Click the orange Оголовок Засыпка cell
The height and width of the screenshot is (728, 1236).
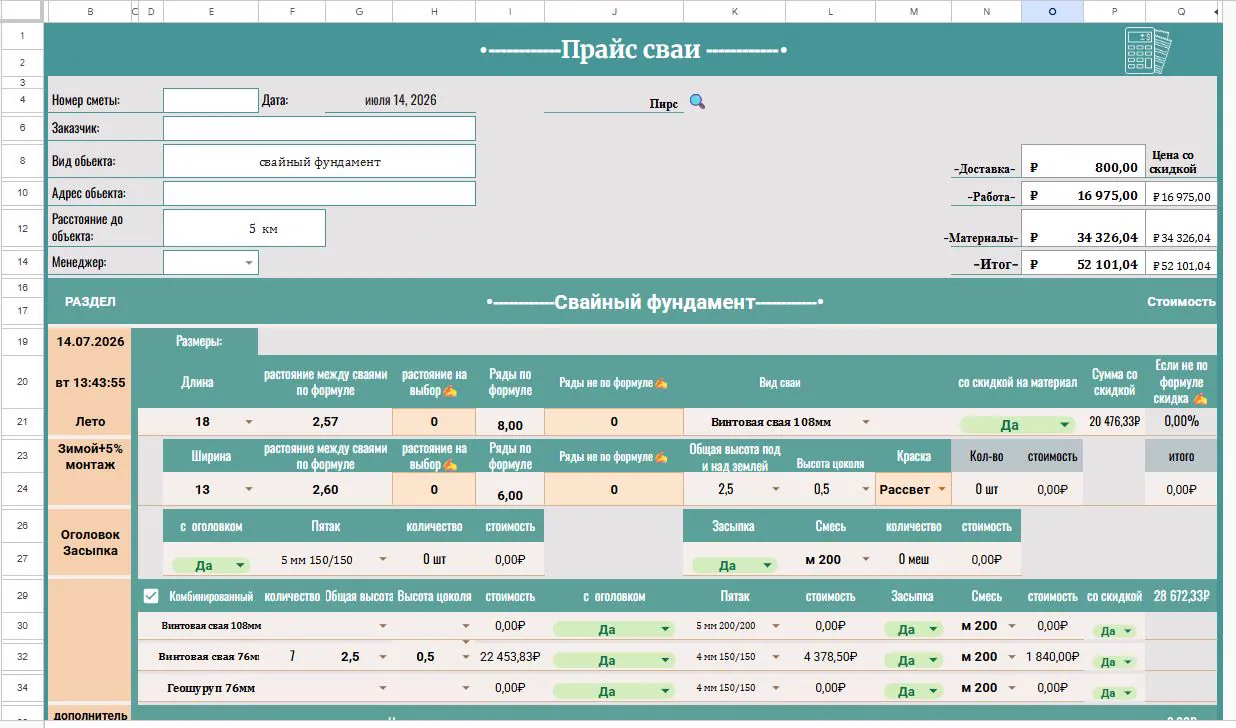coord(90,543)
